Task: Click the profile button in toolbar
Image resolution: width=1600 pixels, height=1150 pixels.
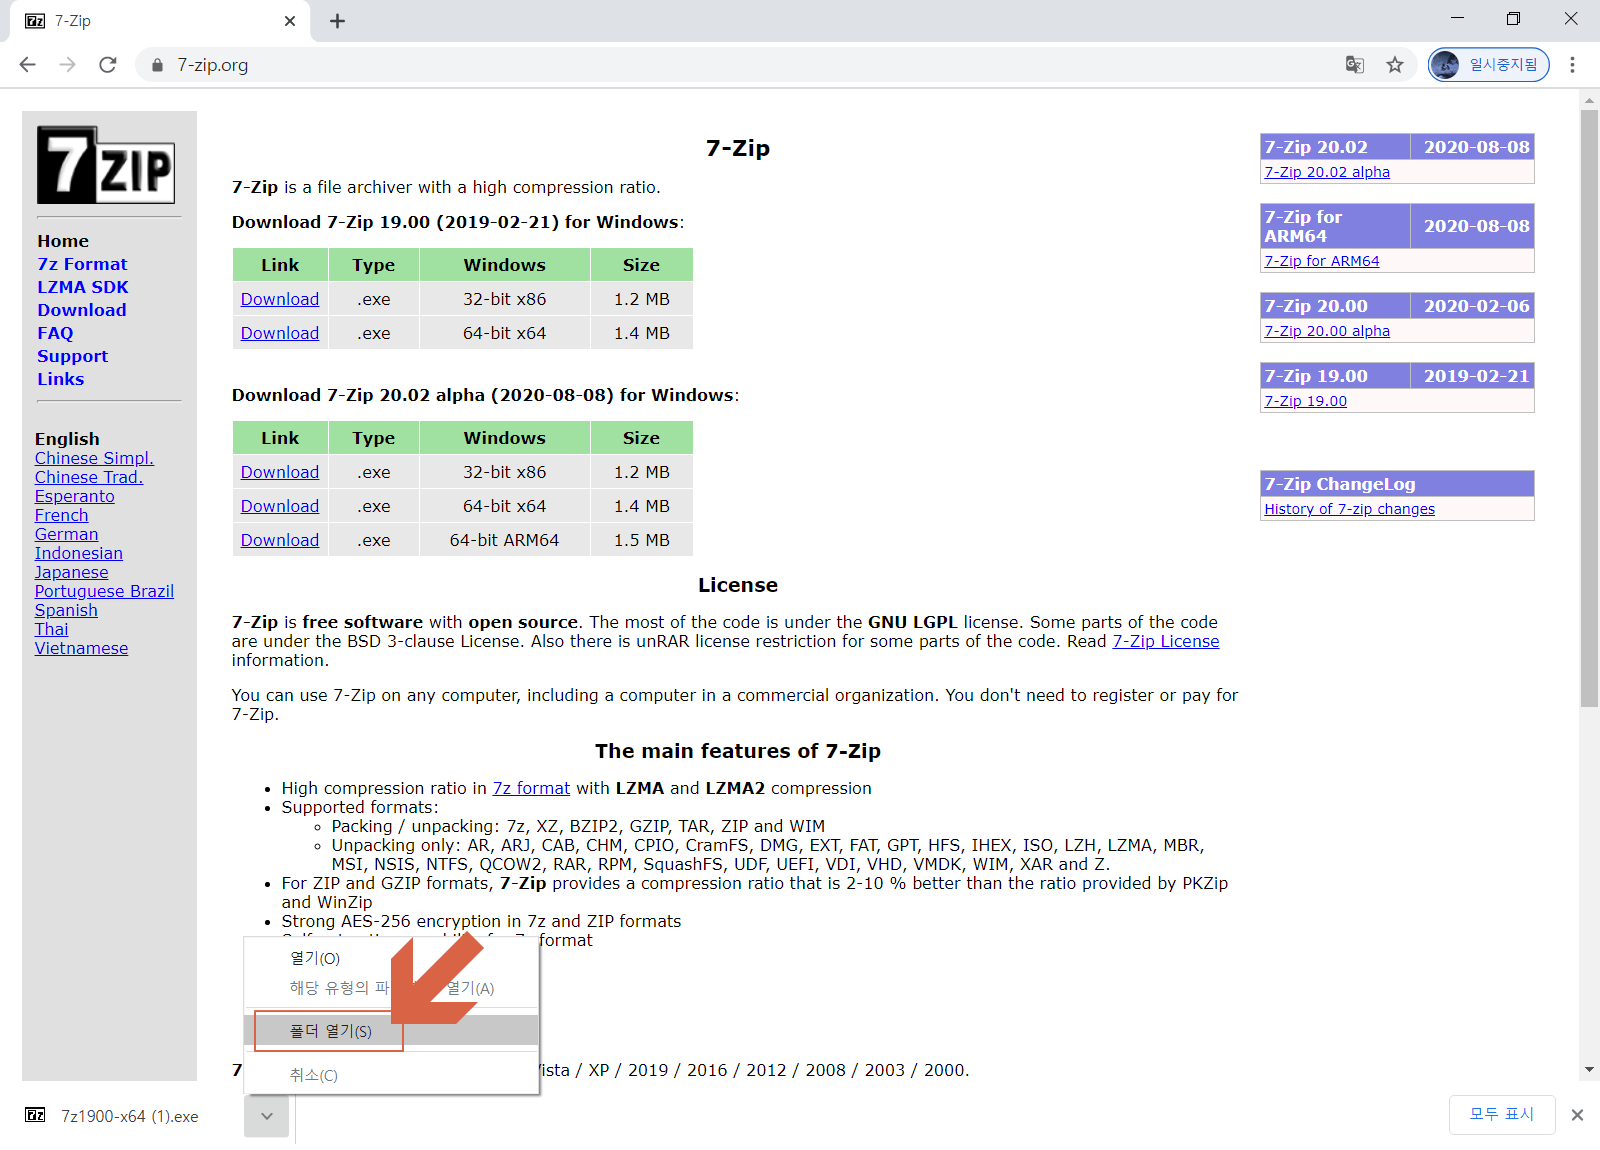Action: (1489, 65)
